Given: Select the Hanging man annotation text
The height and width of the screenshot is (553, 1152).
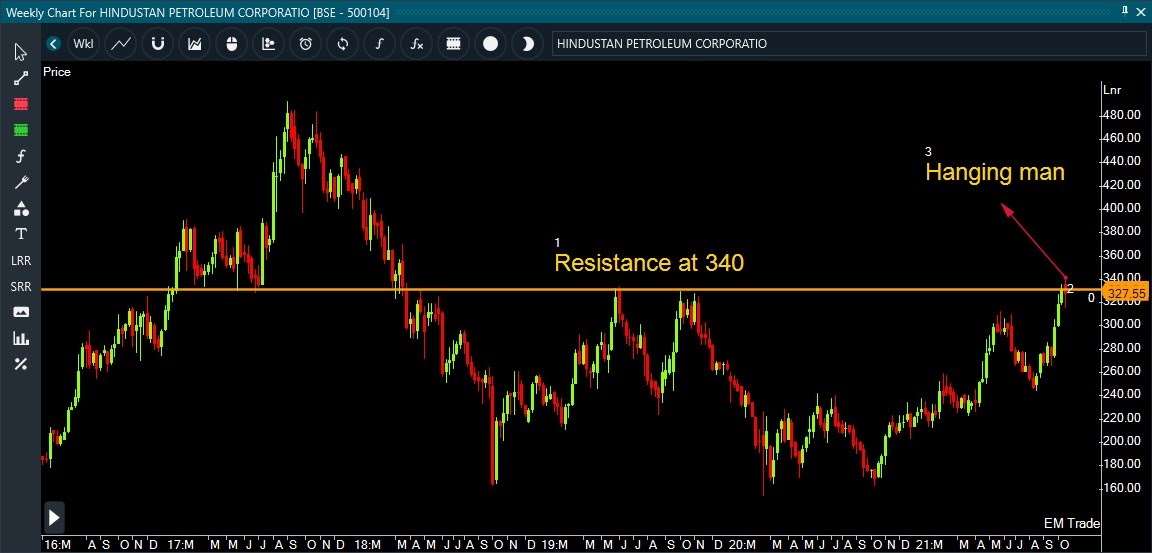Looking at the screenshot, I should (x=995, y=172).
